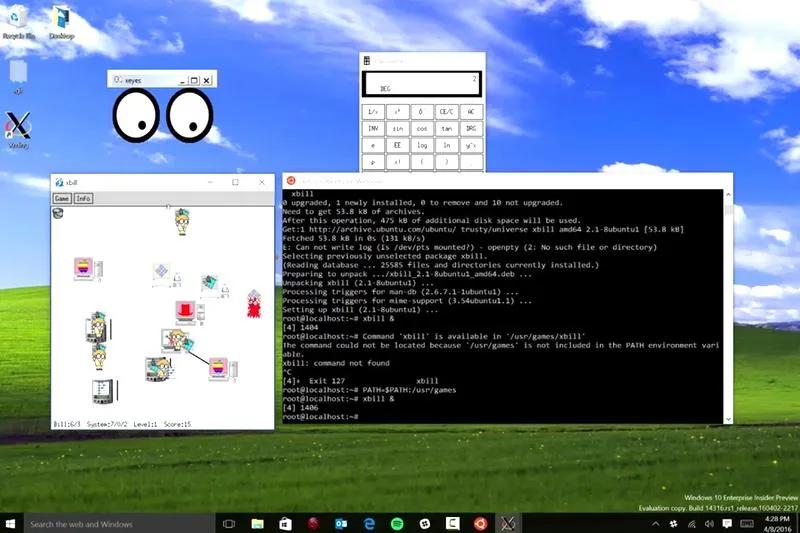Click the cos button in calculator
Image resolution: width=800 pixels, height=533 pixels.
click(422, 129)
